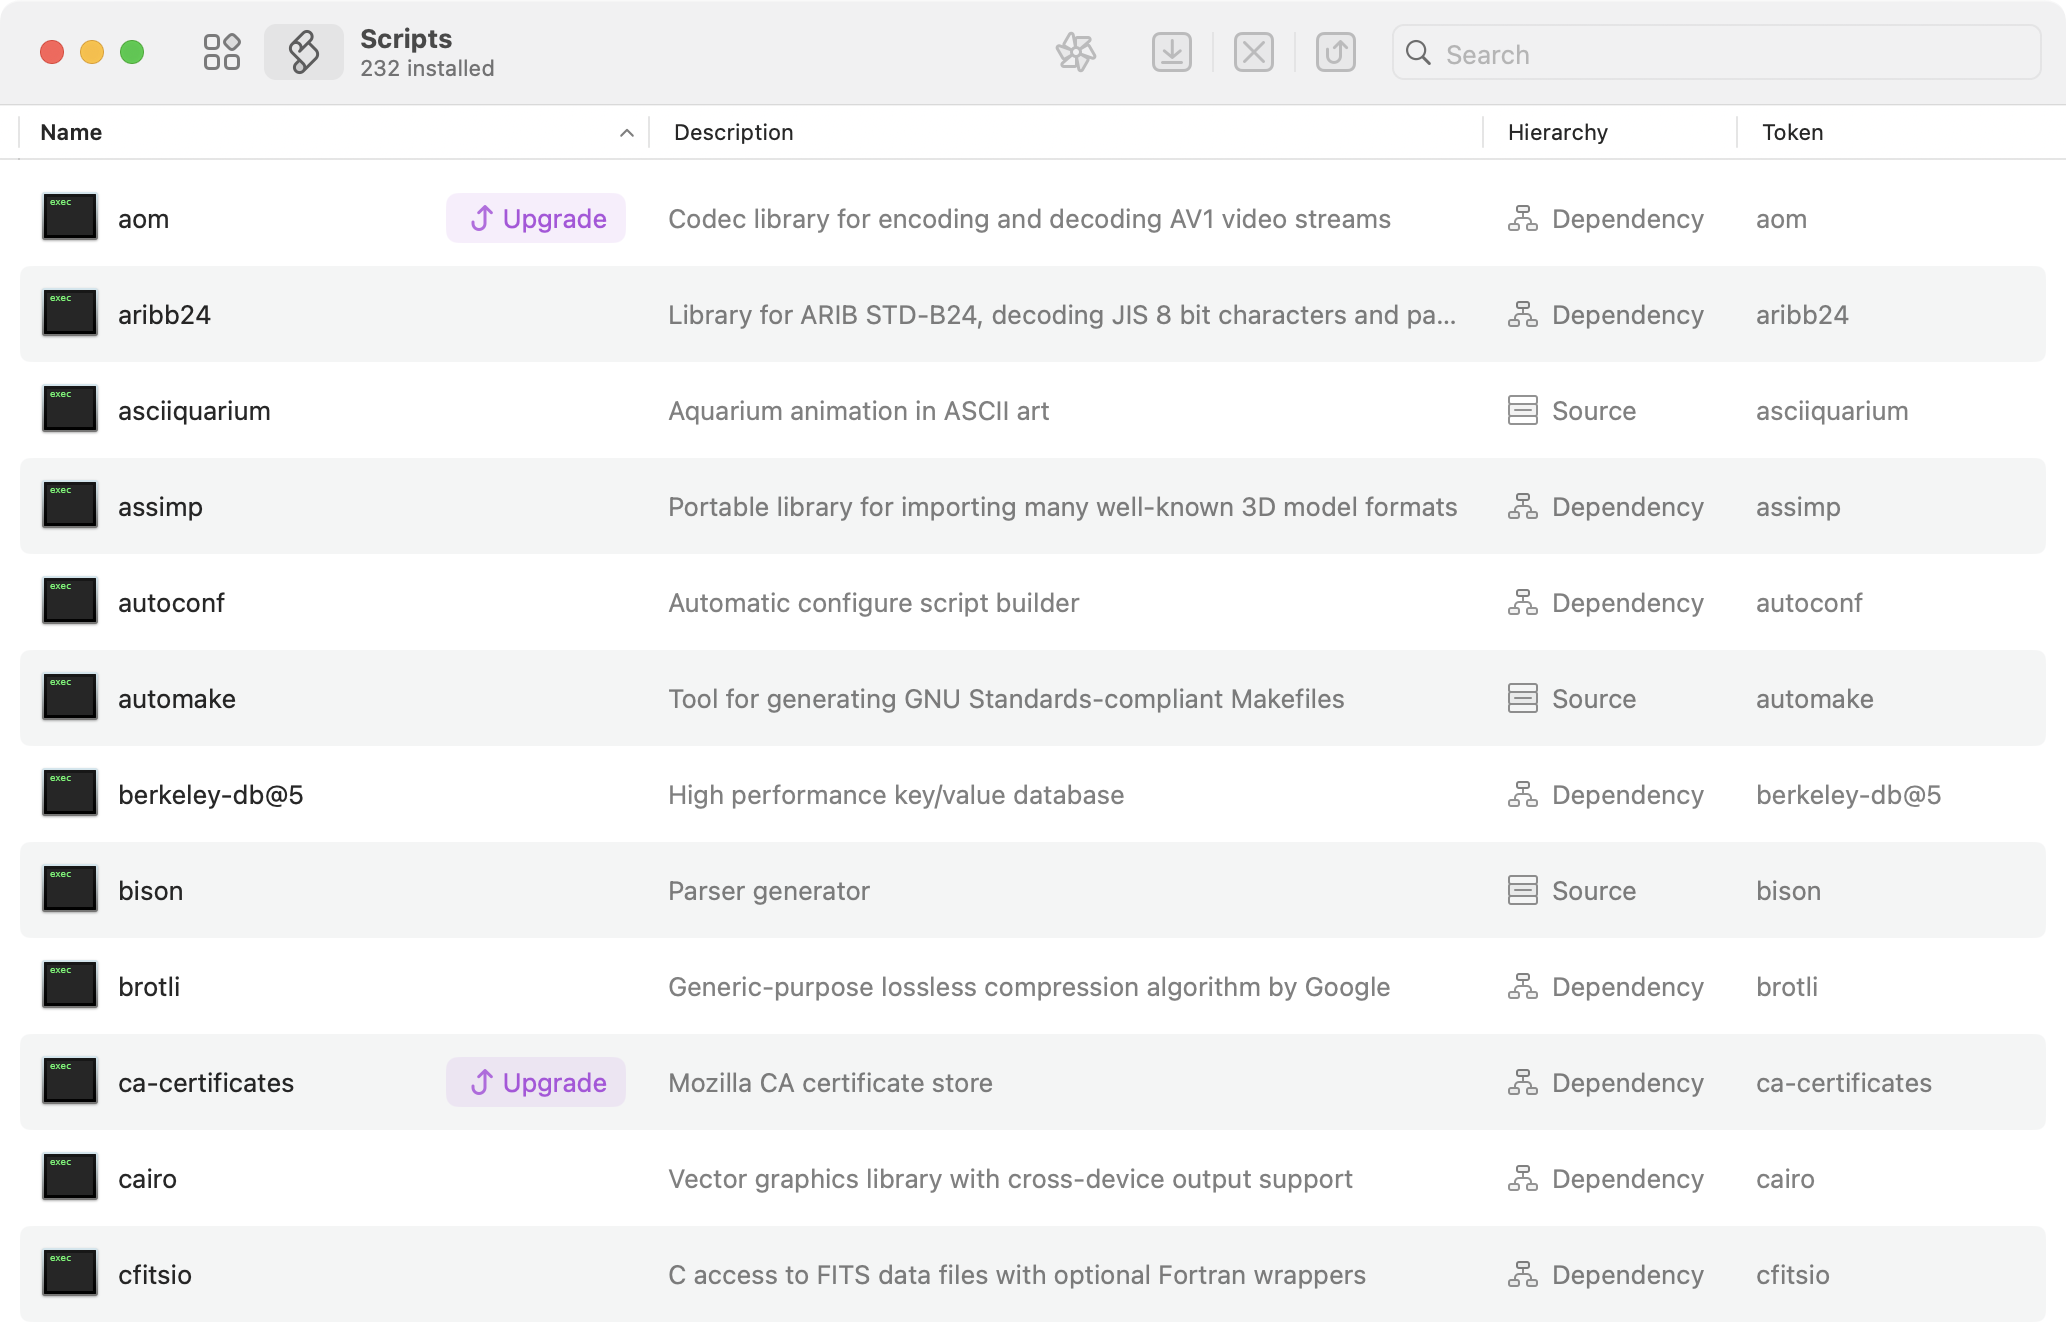The image size is (2066, 1342).
Task: Click the upgrade arrow toolbar icon
Action: tap(1335, 52)
